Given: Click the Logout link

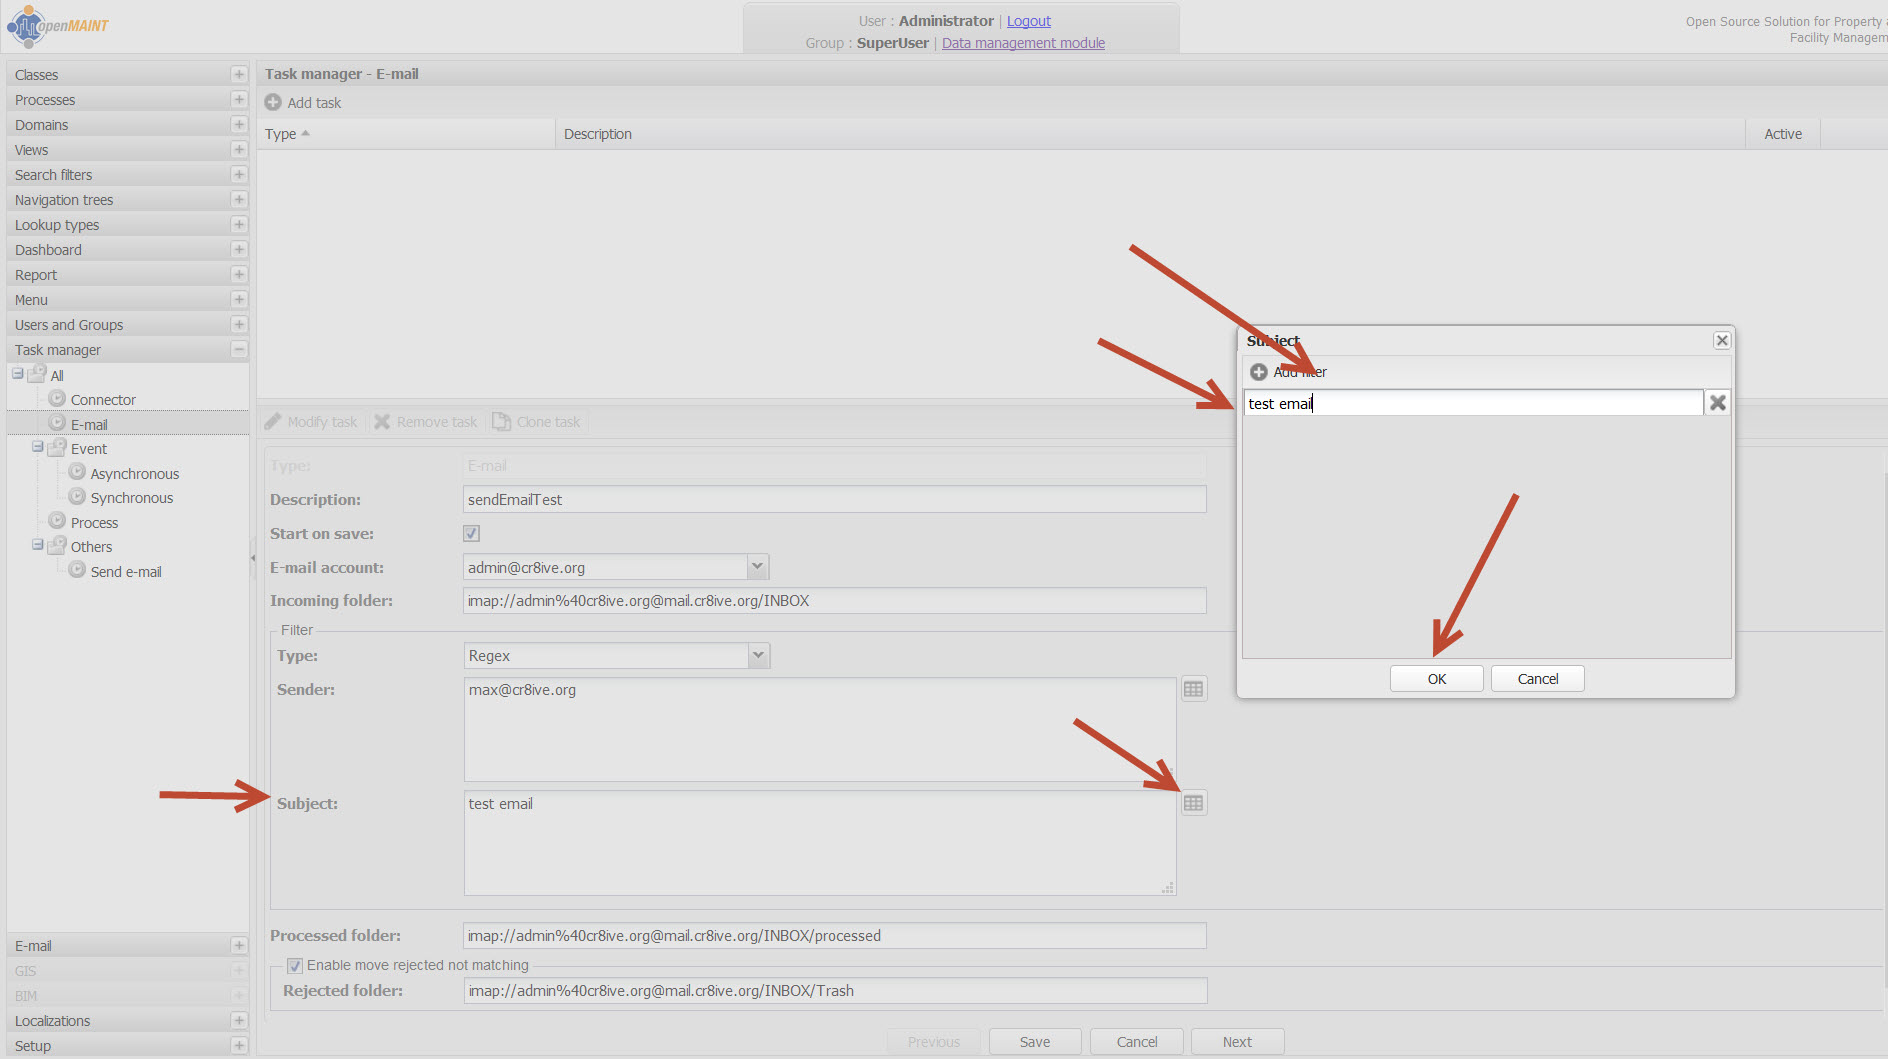Looking at the screenshot, I should tap(1028, 21).
